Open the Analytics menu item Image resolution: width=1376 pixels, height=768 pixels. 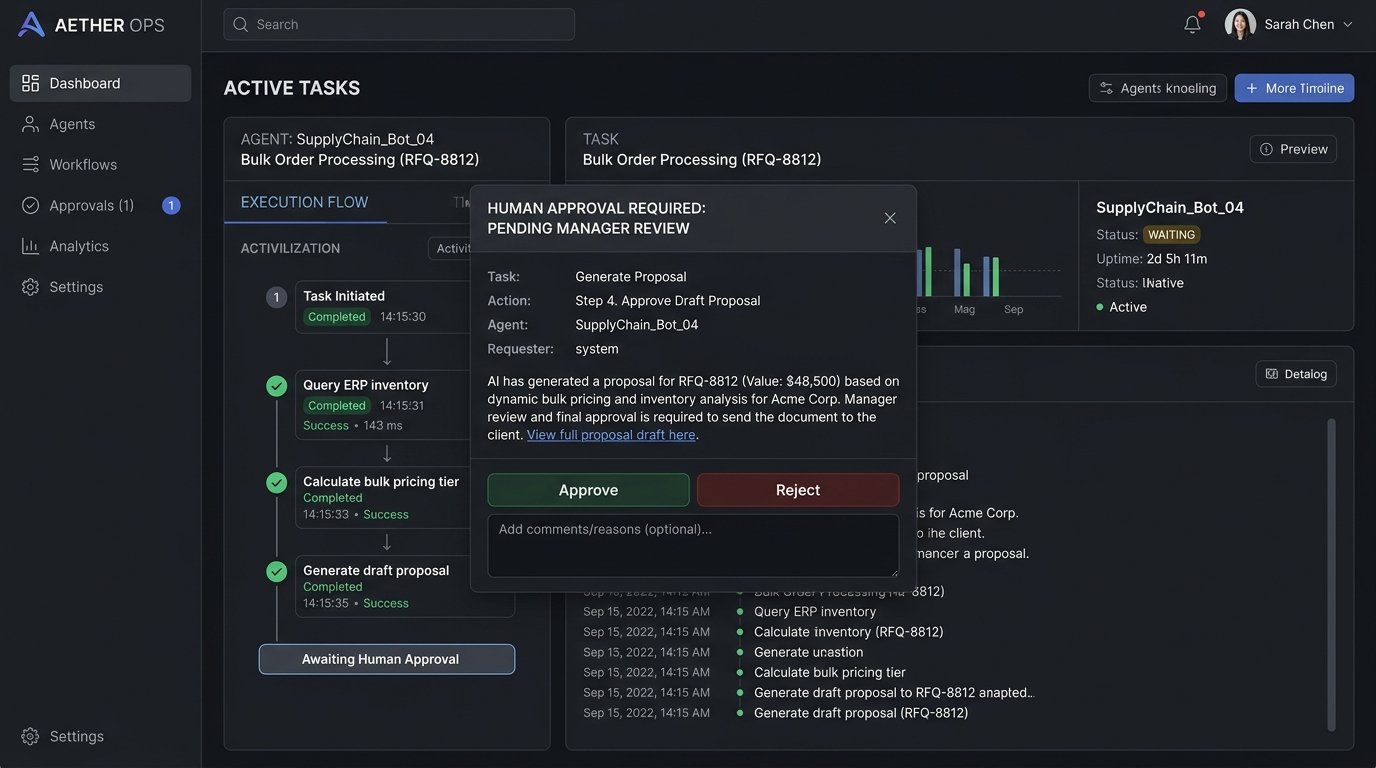point(100,246)
